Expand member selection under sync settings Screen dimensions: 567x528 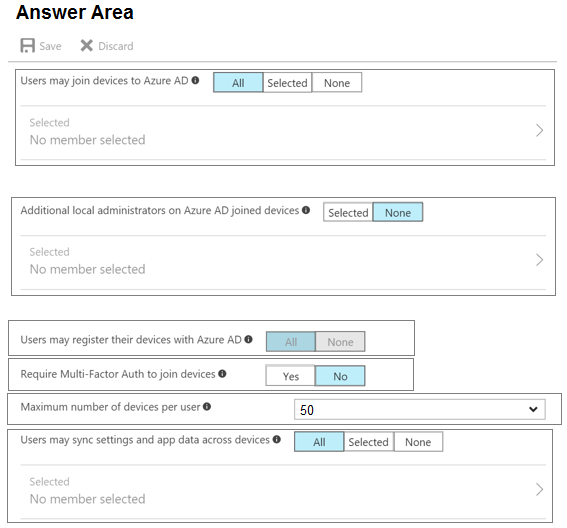pos(283,492)
